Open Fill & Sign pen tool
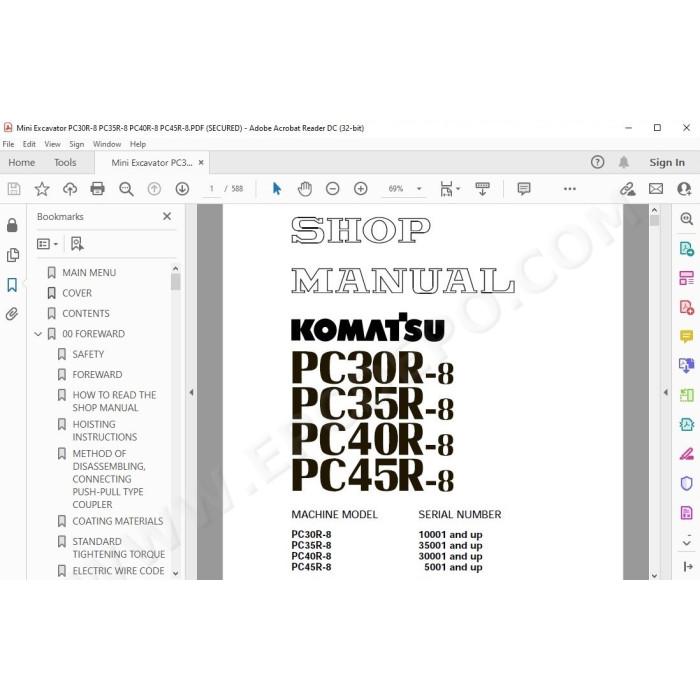The width and height of the screenshot is (700, 700). click(x=686, y=454)
